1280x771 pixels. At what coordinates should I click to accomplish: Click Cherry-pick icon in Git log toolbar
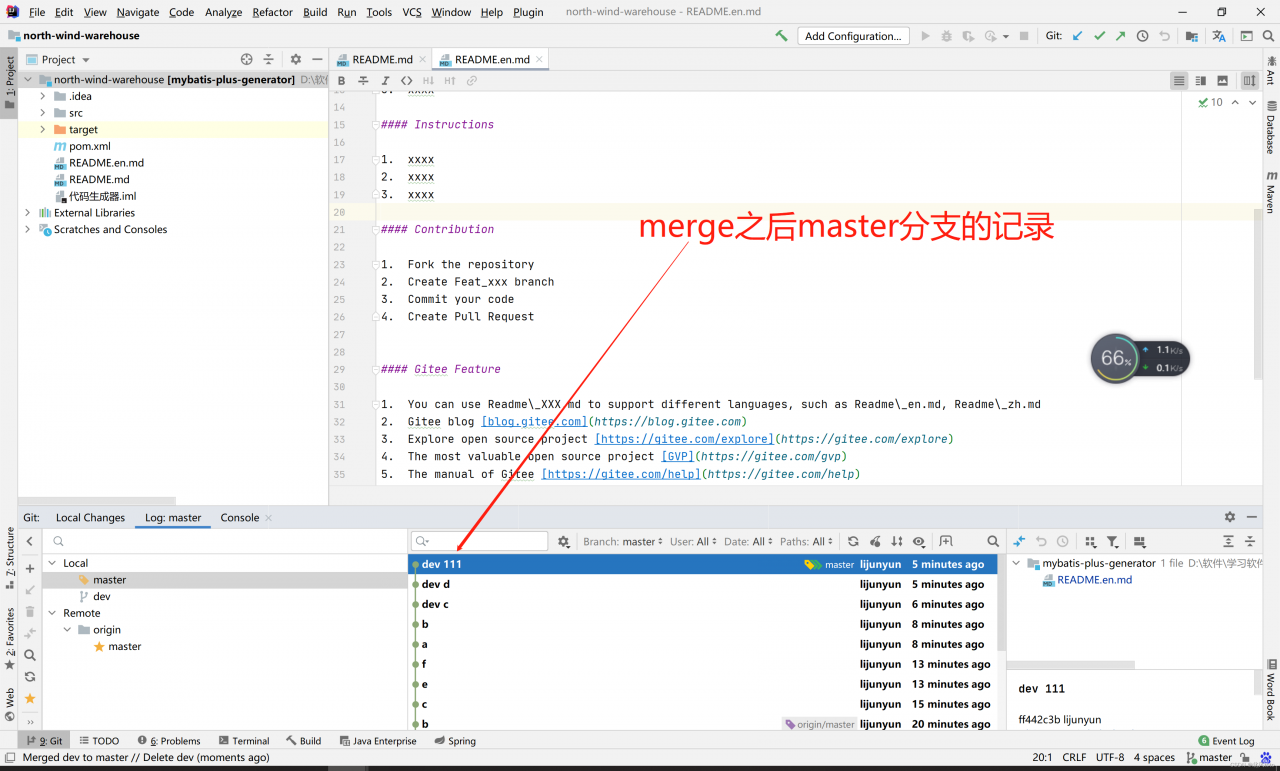[875, 541]
